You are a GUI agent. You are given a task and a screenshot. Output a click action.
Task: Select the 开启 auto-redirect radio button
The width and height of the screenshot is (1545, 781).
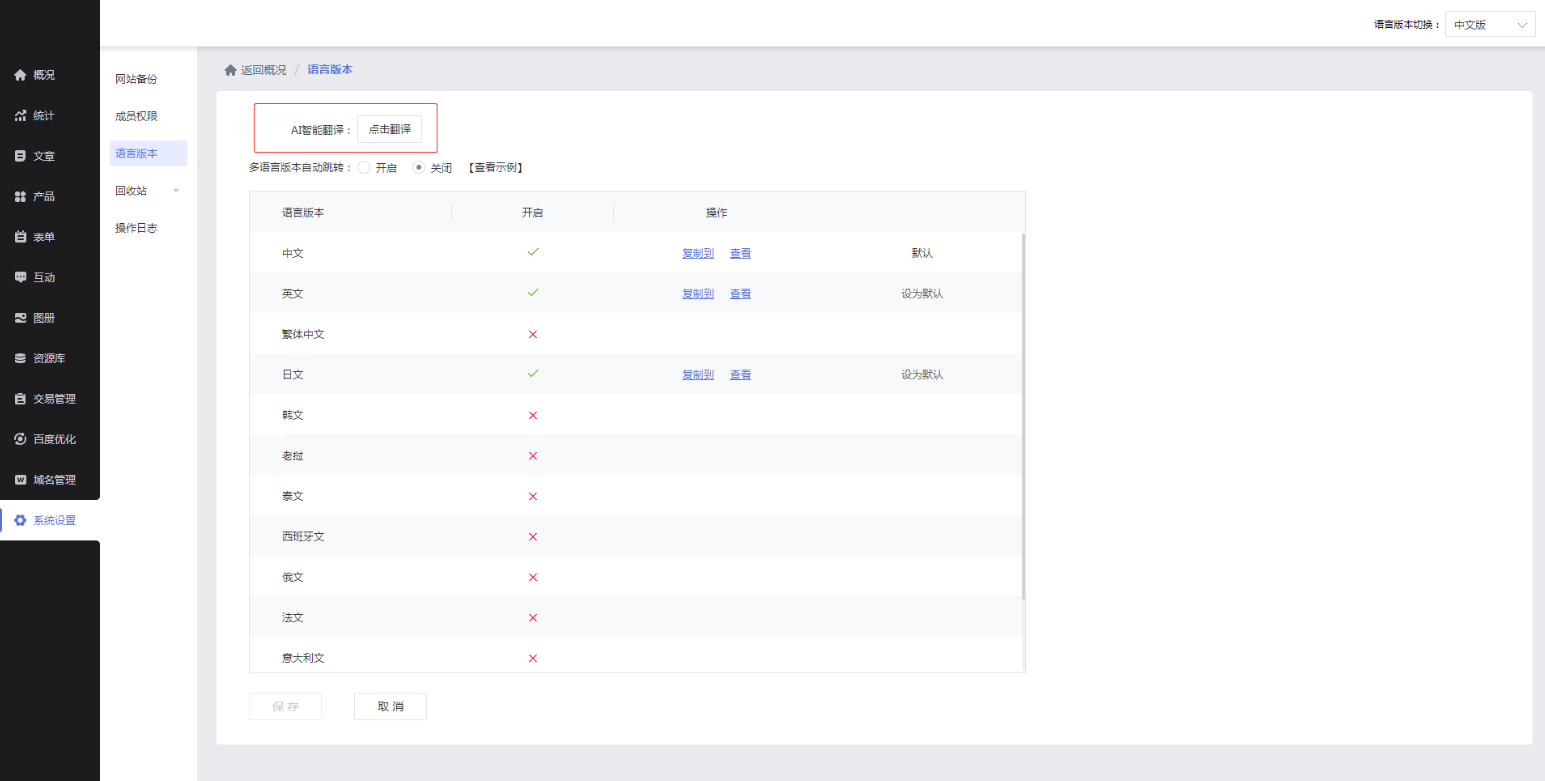363,168
